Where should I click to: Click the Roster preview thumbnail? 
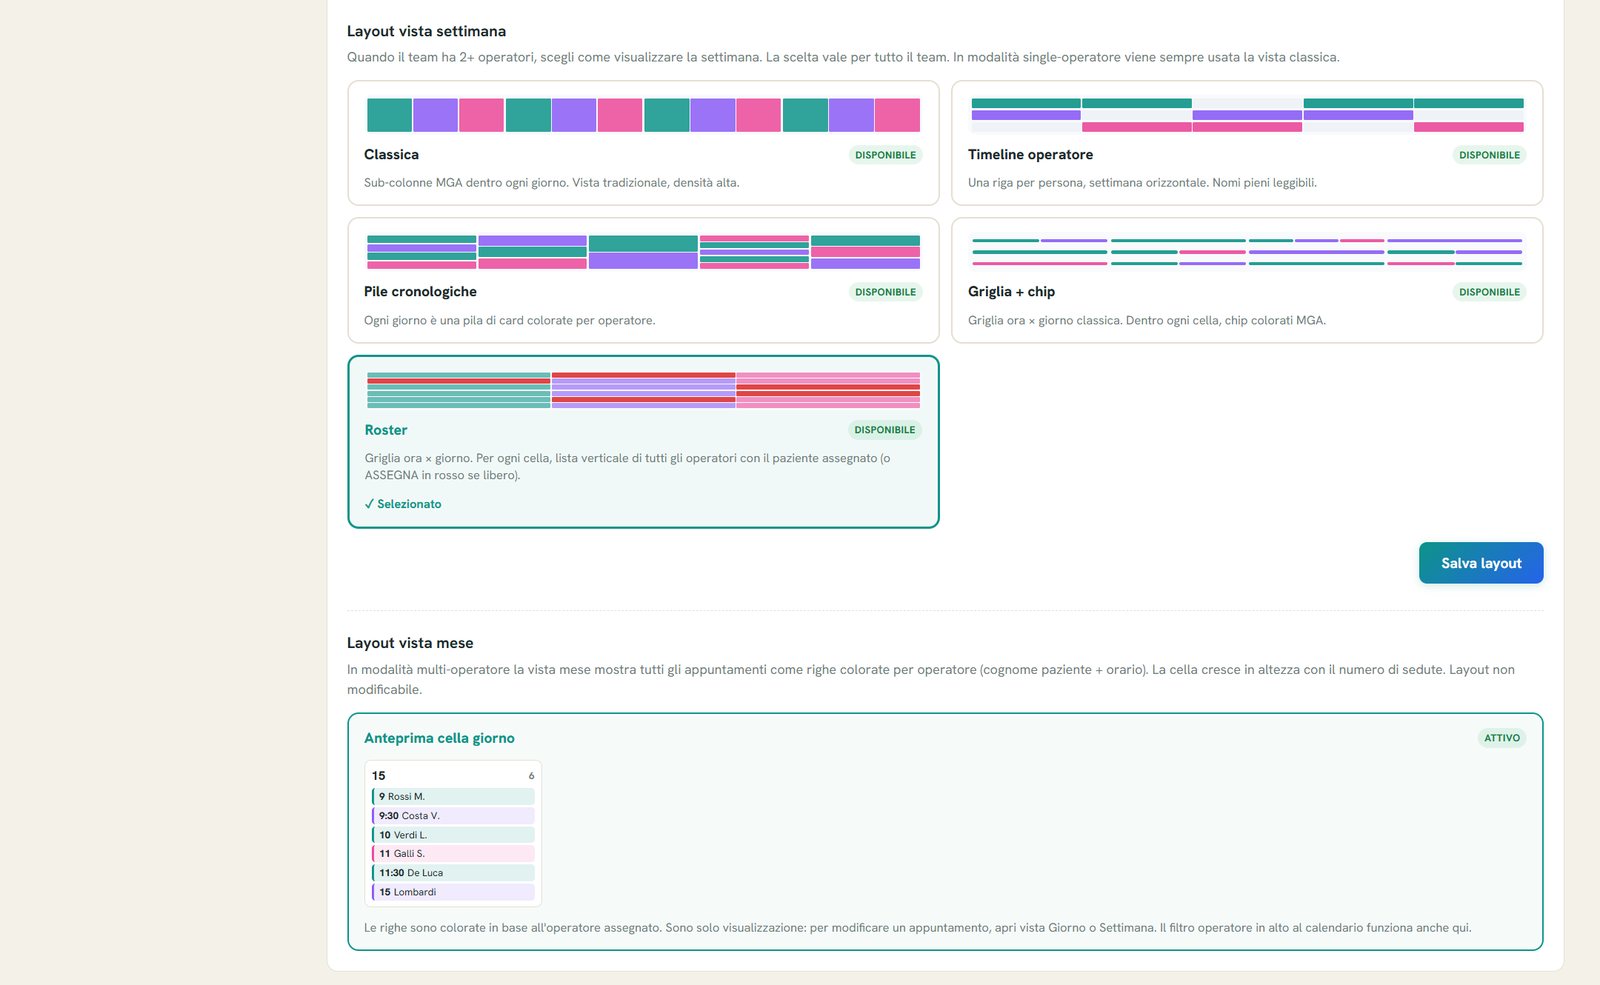click(643, 390)
